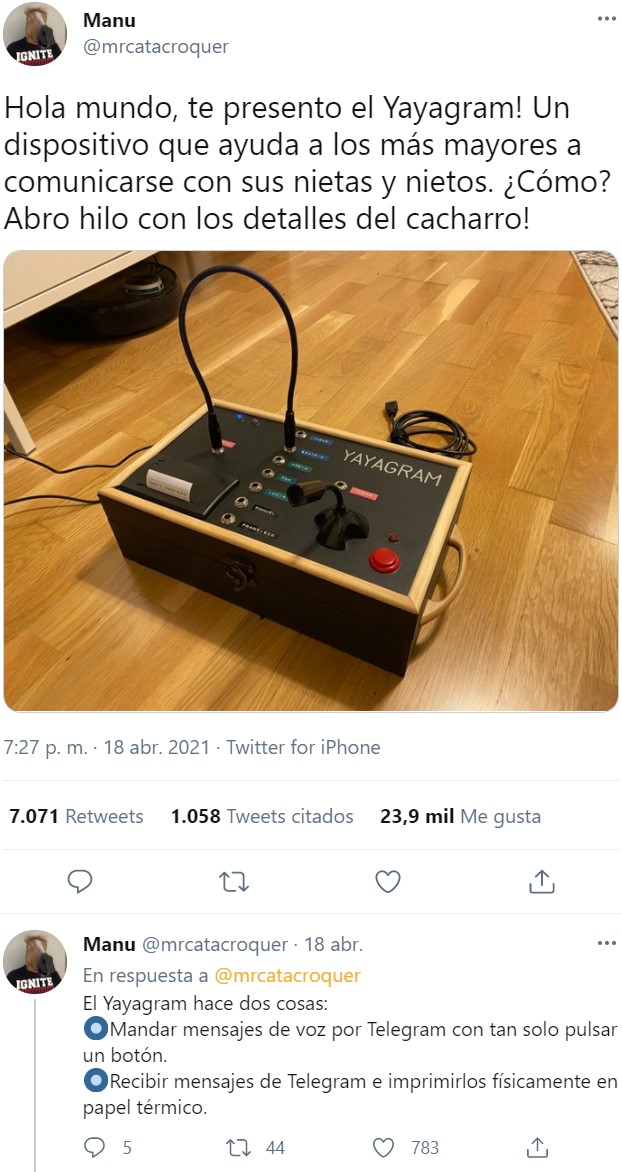The image size is (622, 1172).
Task: Open Manu's profile picture at top
Action: pyautogui.click(x=35, y=35)
